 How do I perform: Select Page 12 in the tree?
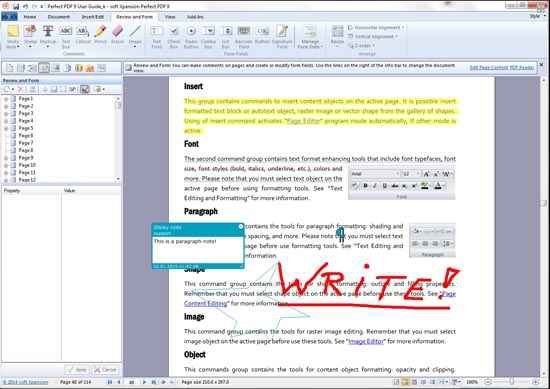[x=27, y=180]
